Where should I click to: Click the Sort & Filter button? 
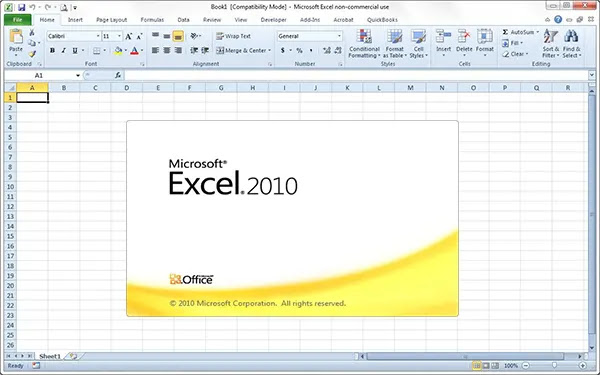[551, 44]
